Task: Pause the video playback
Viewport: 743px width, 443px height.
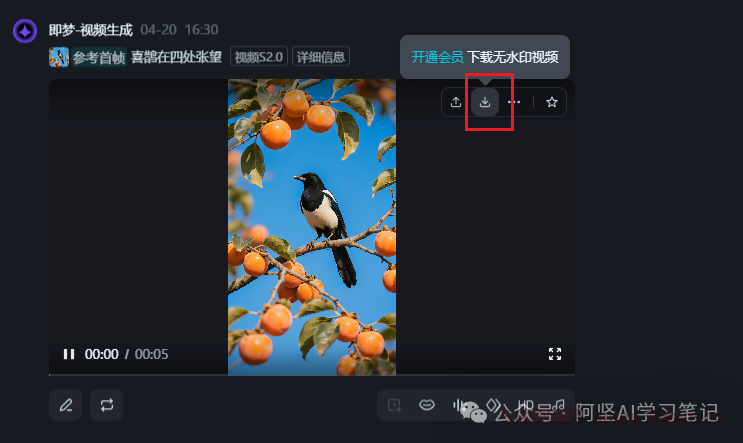Action: (69, 354)
